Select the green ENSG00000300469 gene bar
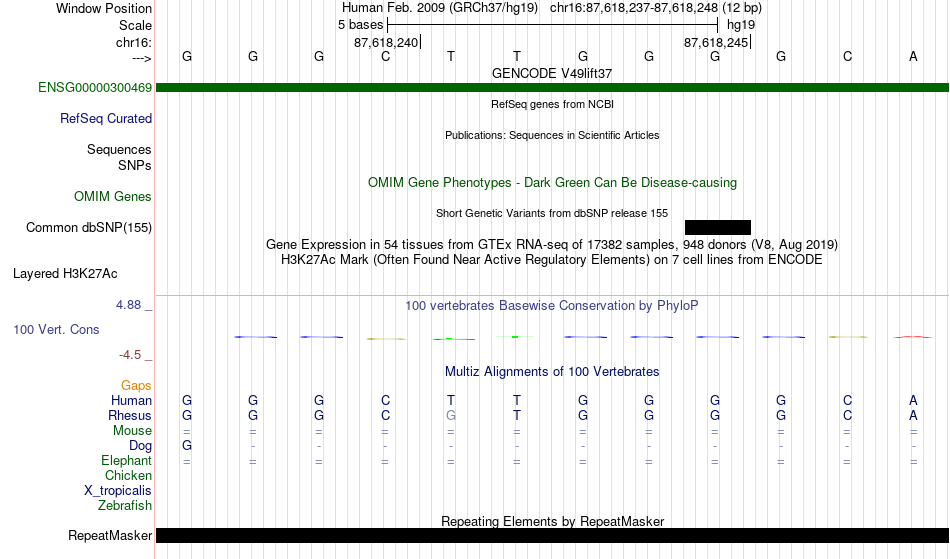 tap(552, 87)
